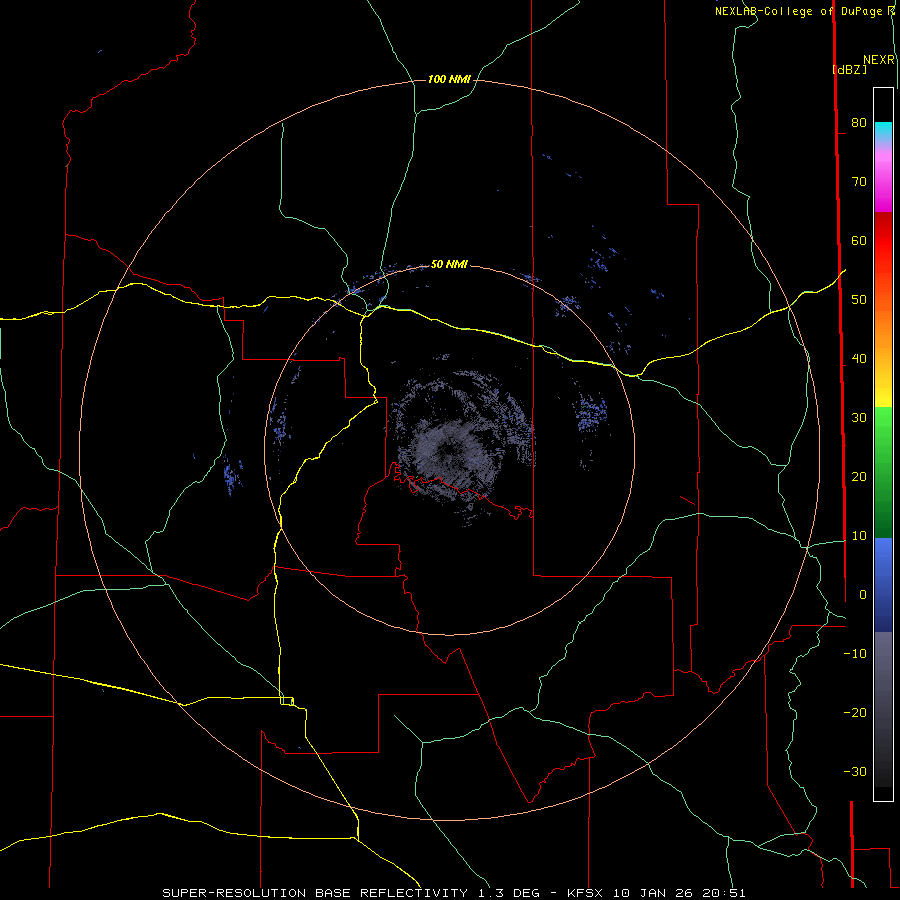Click the -30 value on the dBZ scale

click(855, 772)
